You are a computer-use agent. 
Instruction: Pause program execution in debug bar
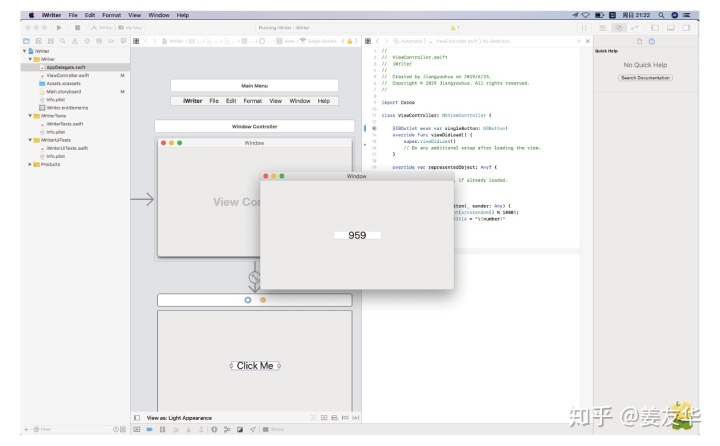[x=163, y=429]
